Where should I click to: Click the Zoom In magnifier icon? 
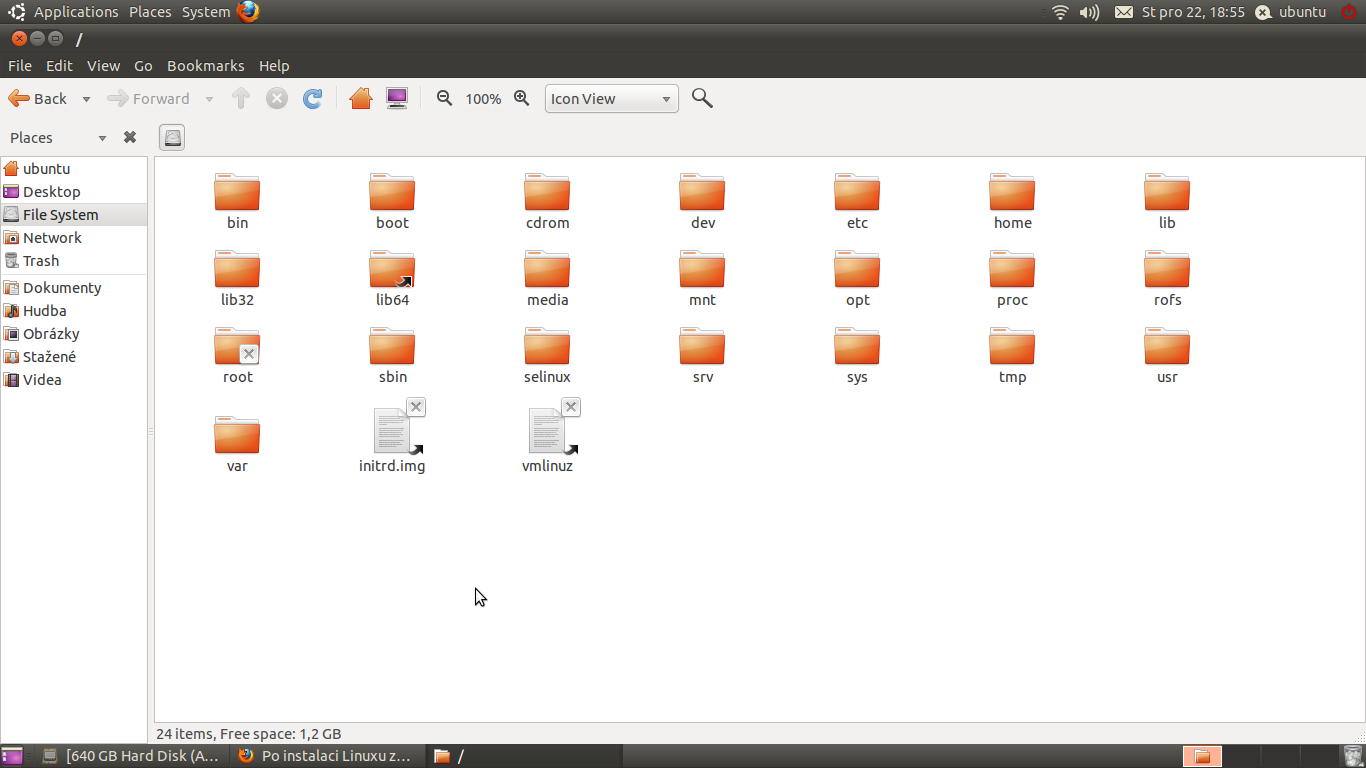pyautogui.click(x=521, y=98)
